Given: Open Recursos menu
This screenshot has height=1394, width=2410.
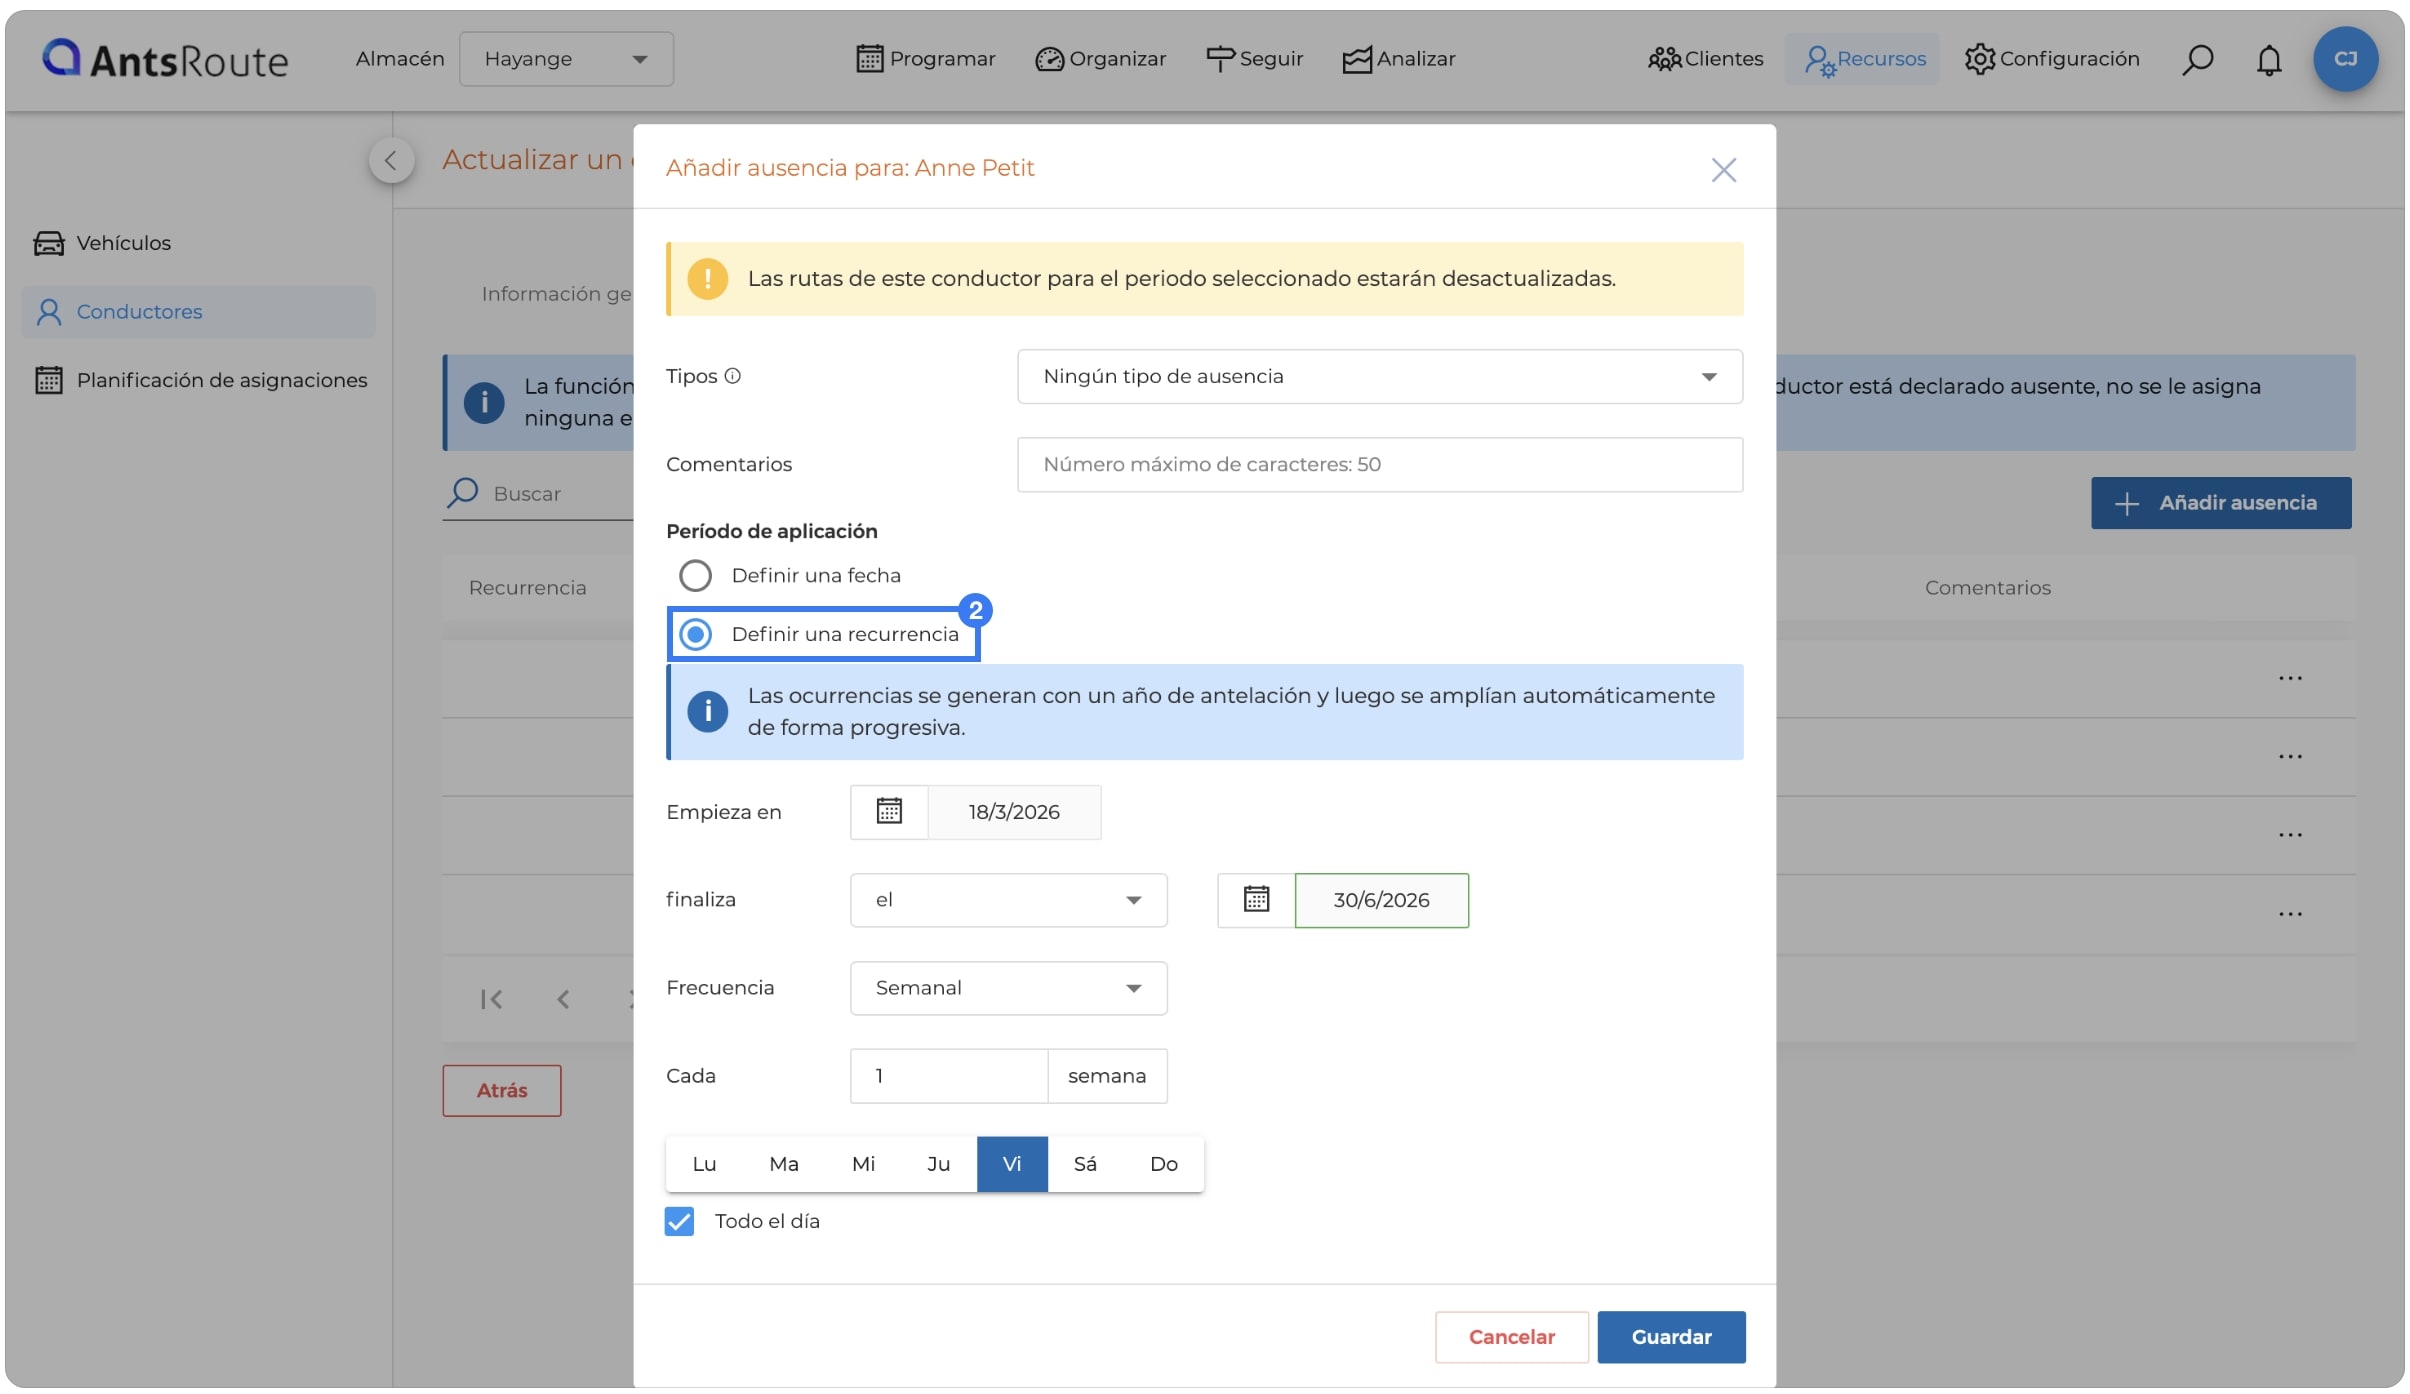Looking at the screenshot, I should pyautogui.click(x=1864, y=59).
